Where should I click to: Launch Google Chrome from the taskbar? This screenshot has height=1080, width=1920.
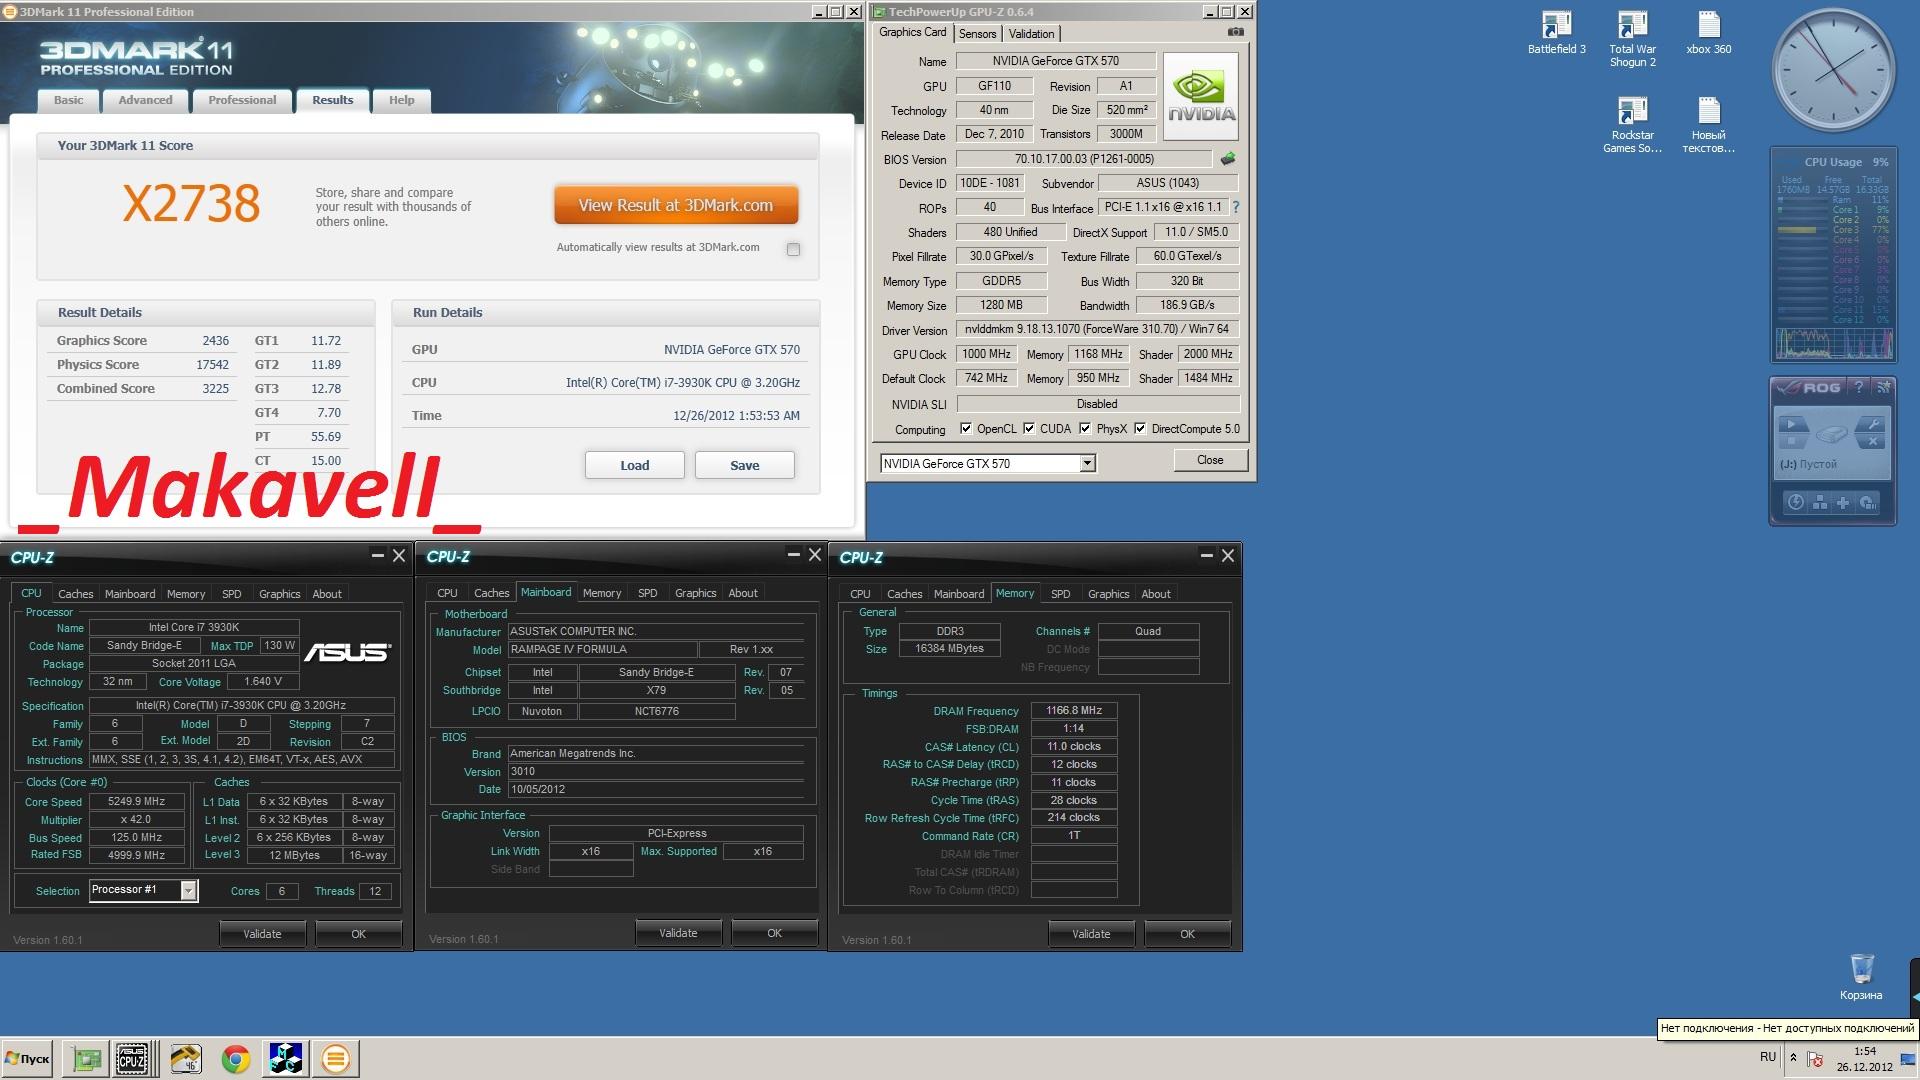tap(236, 1058)
